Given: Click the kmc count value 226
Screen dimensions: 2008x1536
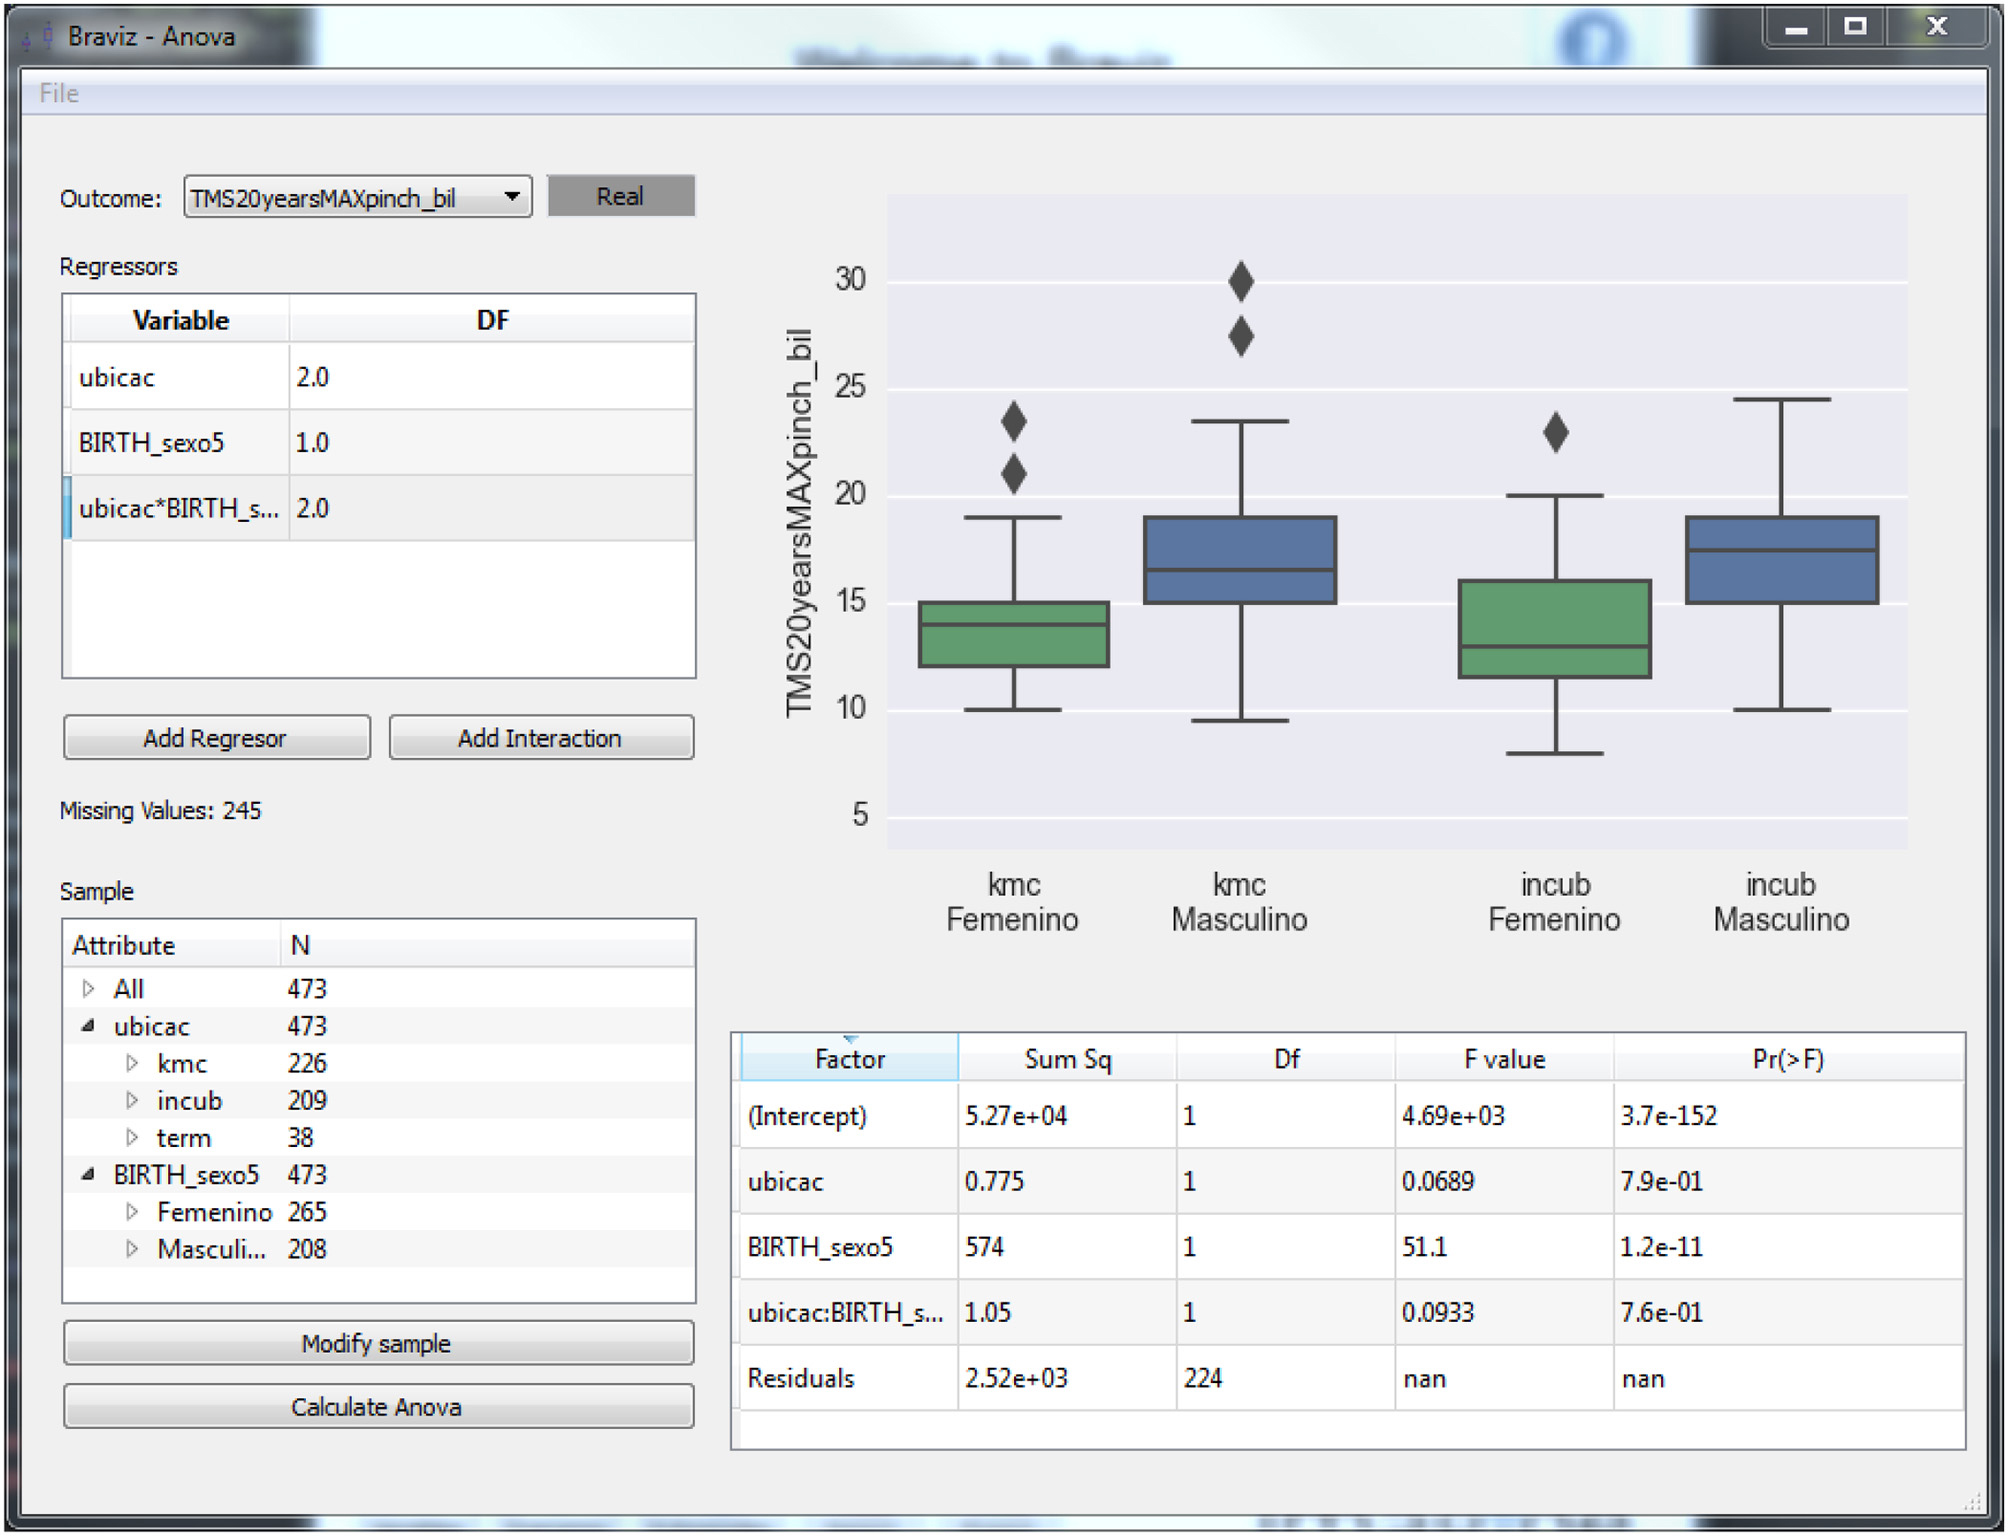Looking at the screenshot, I should coord(307,1063).
